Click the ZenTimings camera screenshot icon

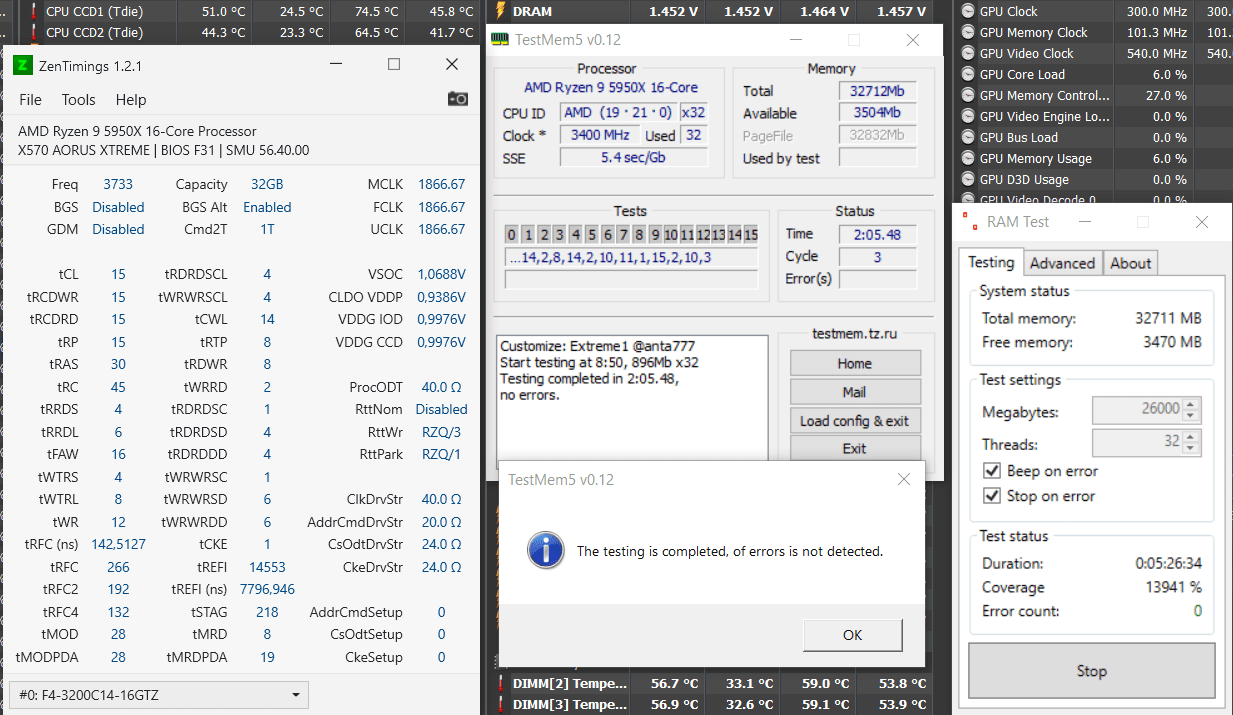pos(457,99)
